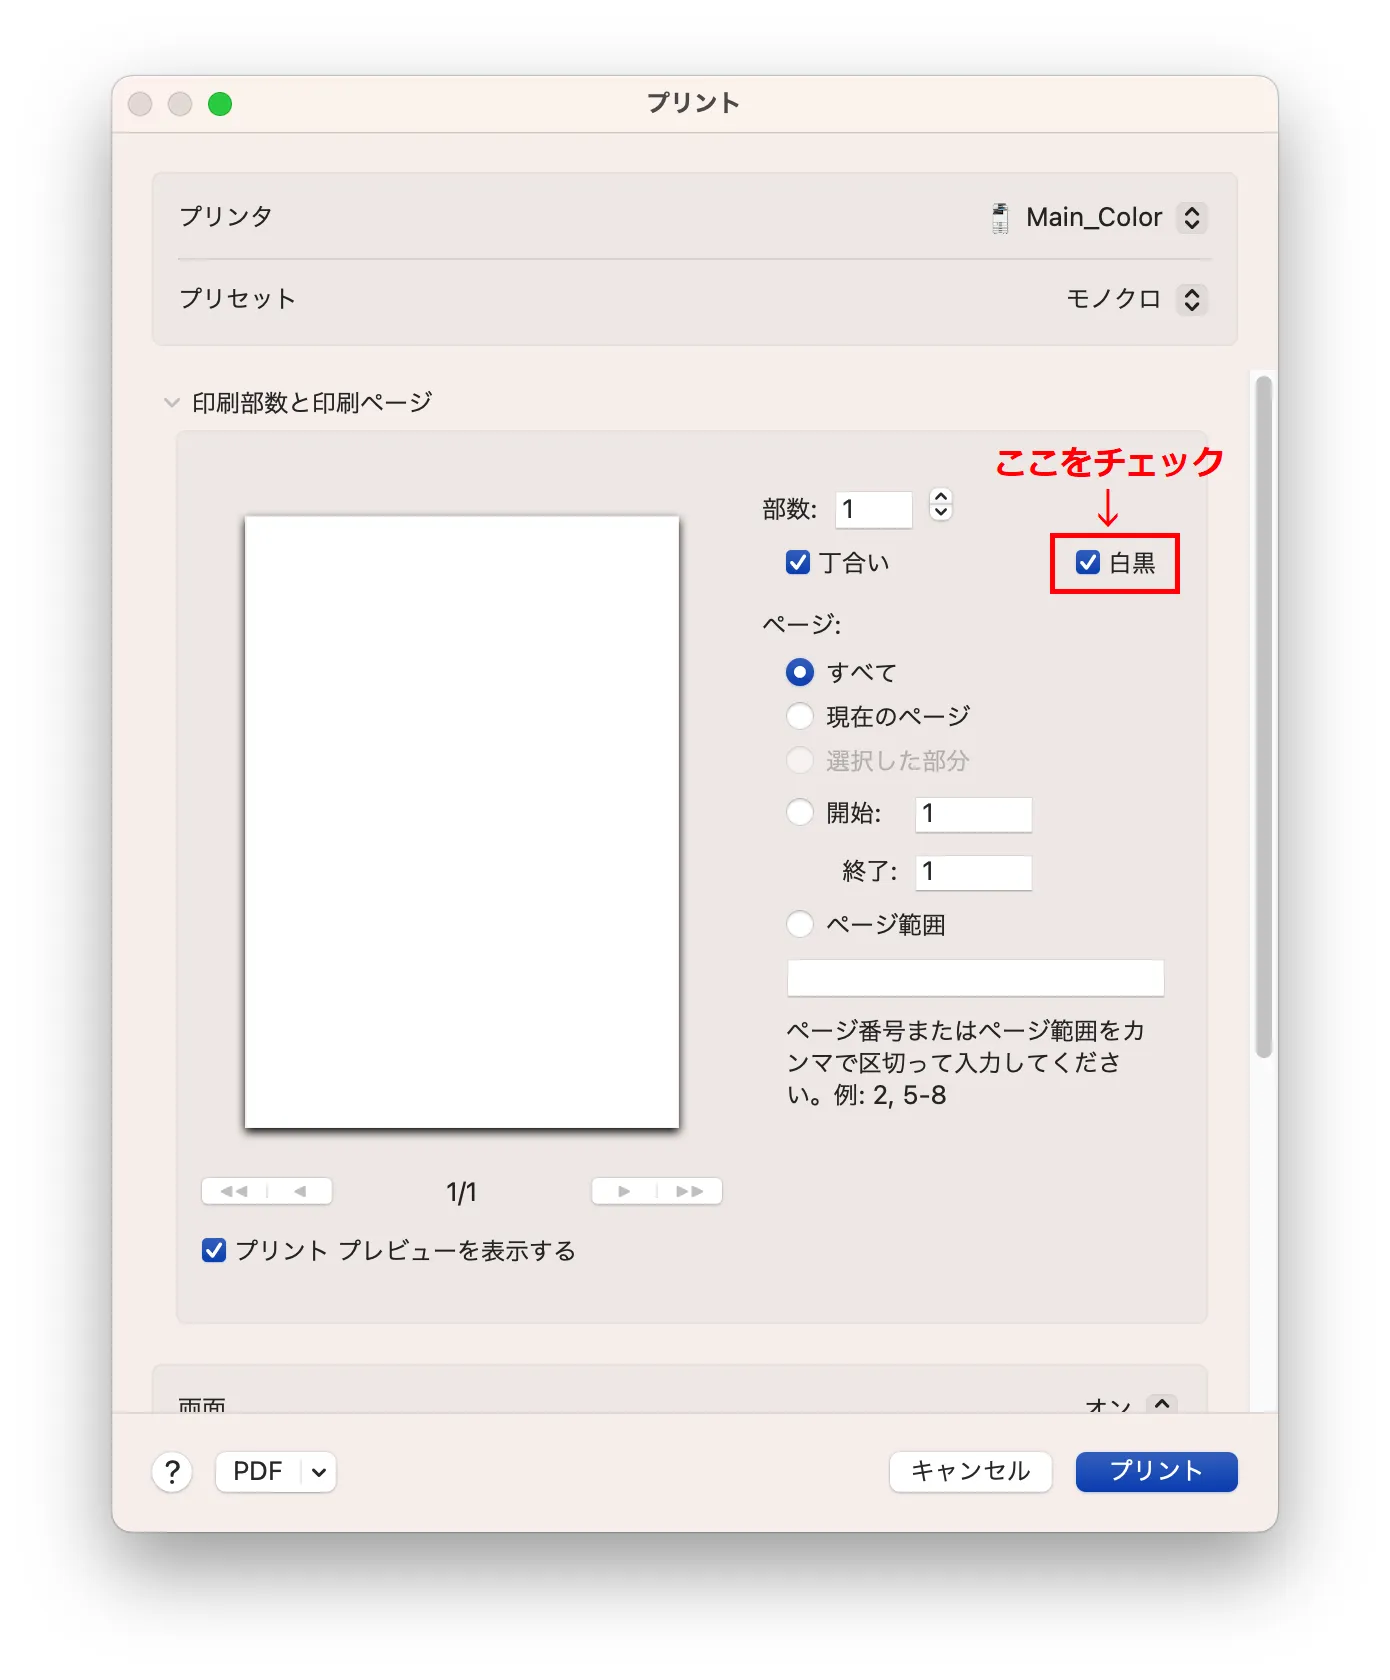Click the 部数 copies input field

[x=874, y=509]
